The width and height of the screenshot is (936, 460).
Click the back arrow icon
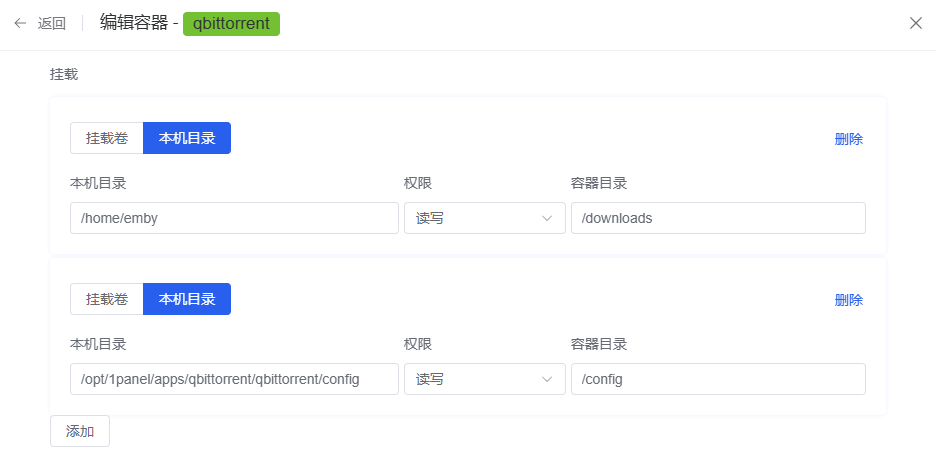coord(20,23)
